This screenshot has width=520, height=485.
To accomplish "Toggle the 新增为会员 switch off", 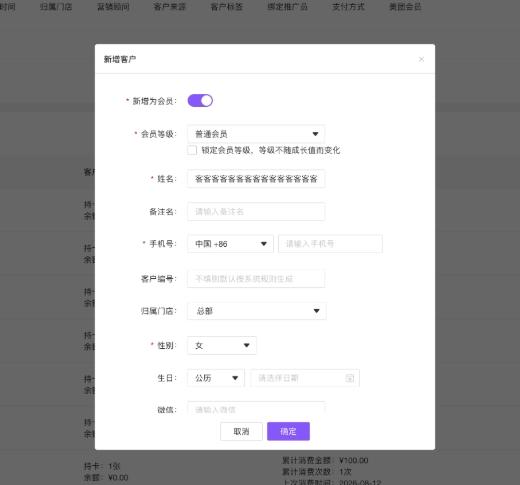I will pos(200,101).
